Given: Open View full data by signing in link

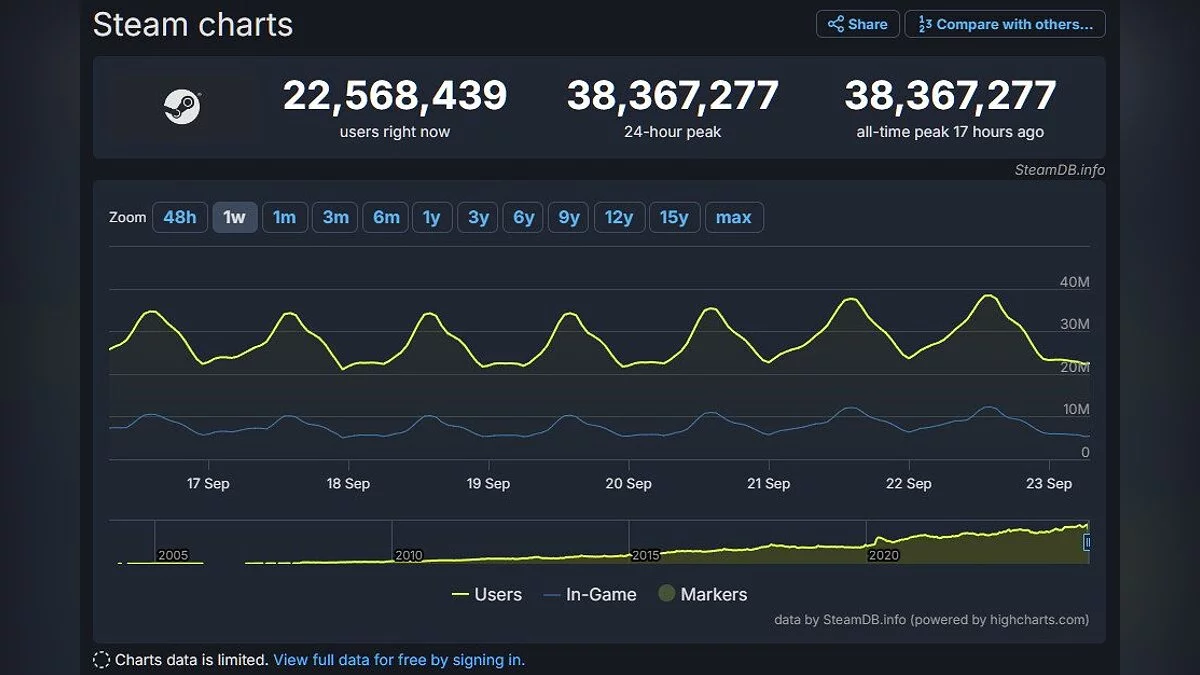Looking at the screenshot, I should pyautogui.click(x=399, y=659).
